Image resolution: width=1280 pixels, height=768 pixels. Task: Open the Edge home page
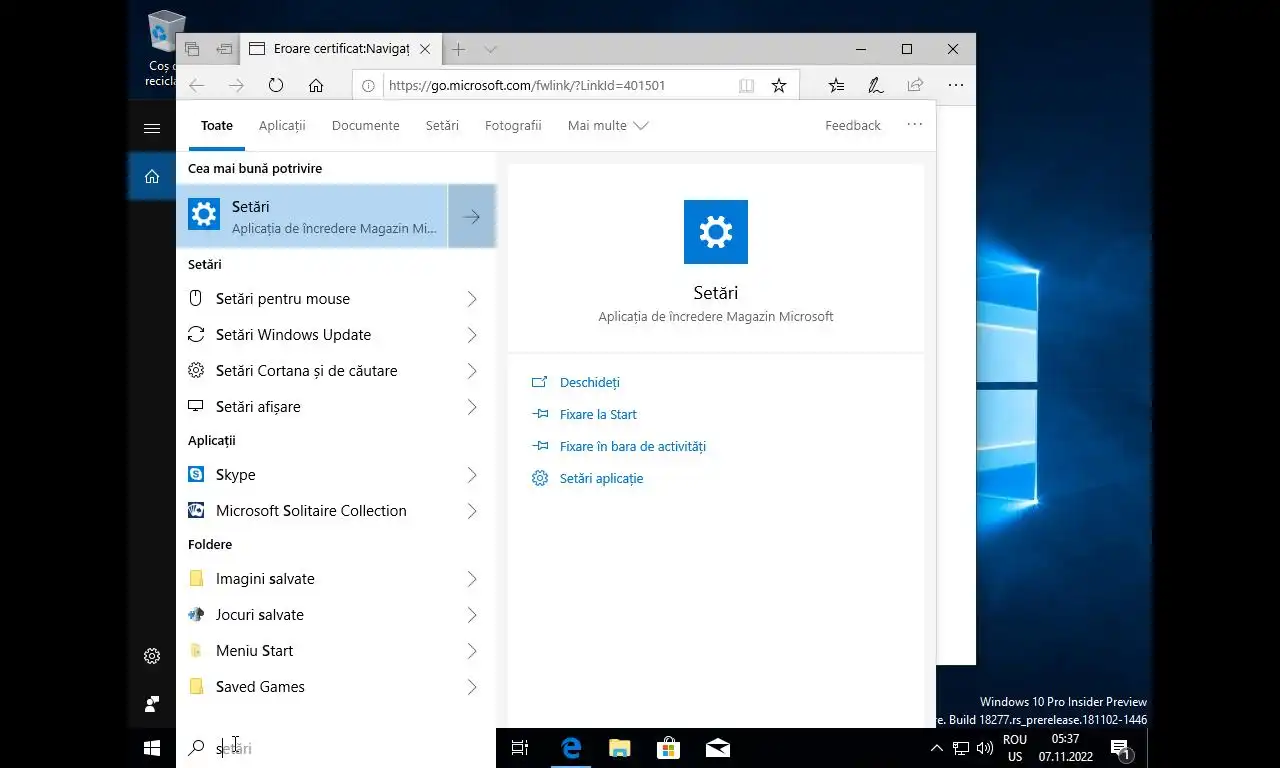[316, 86]
